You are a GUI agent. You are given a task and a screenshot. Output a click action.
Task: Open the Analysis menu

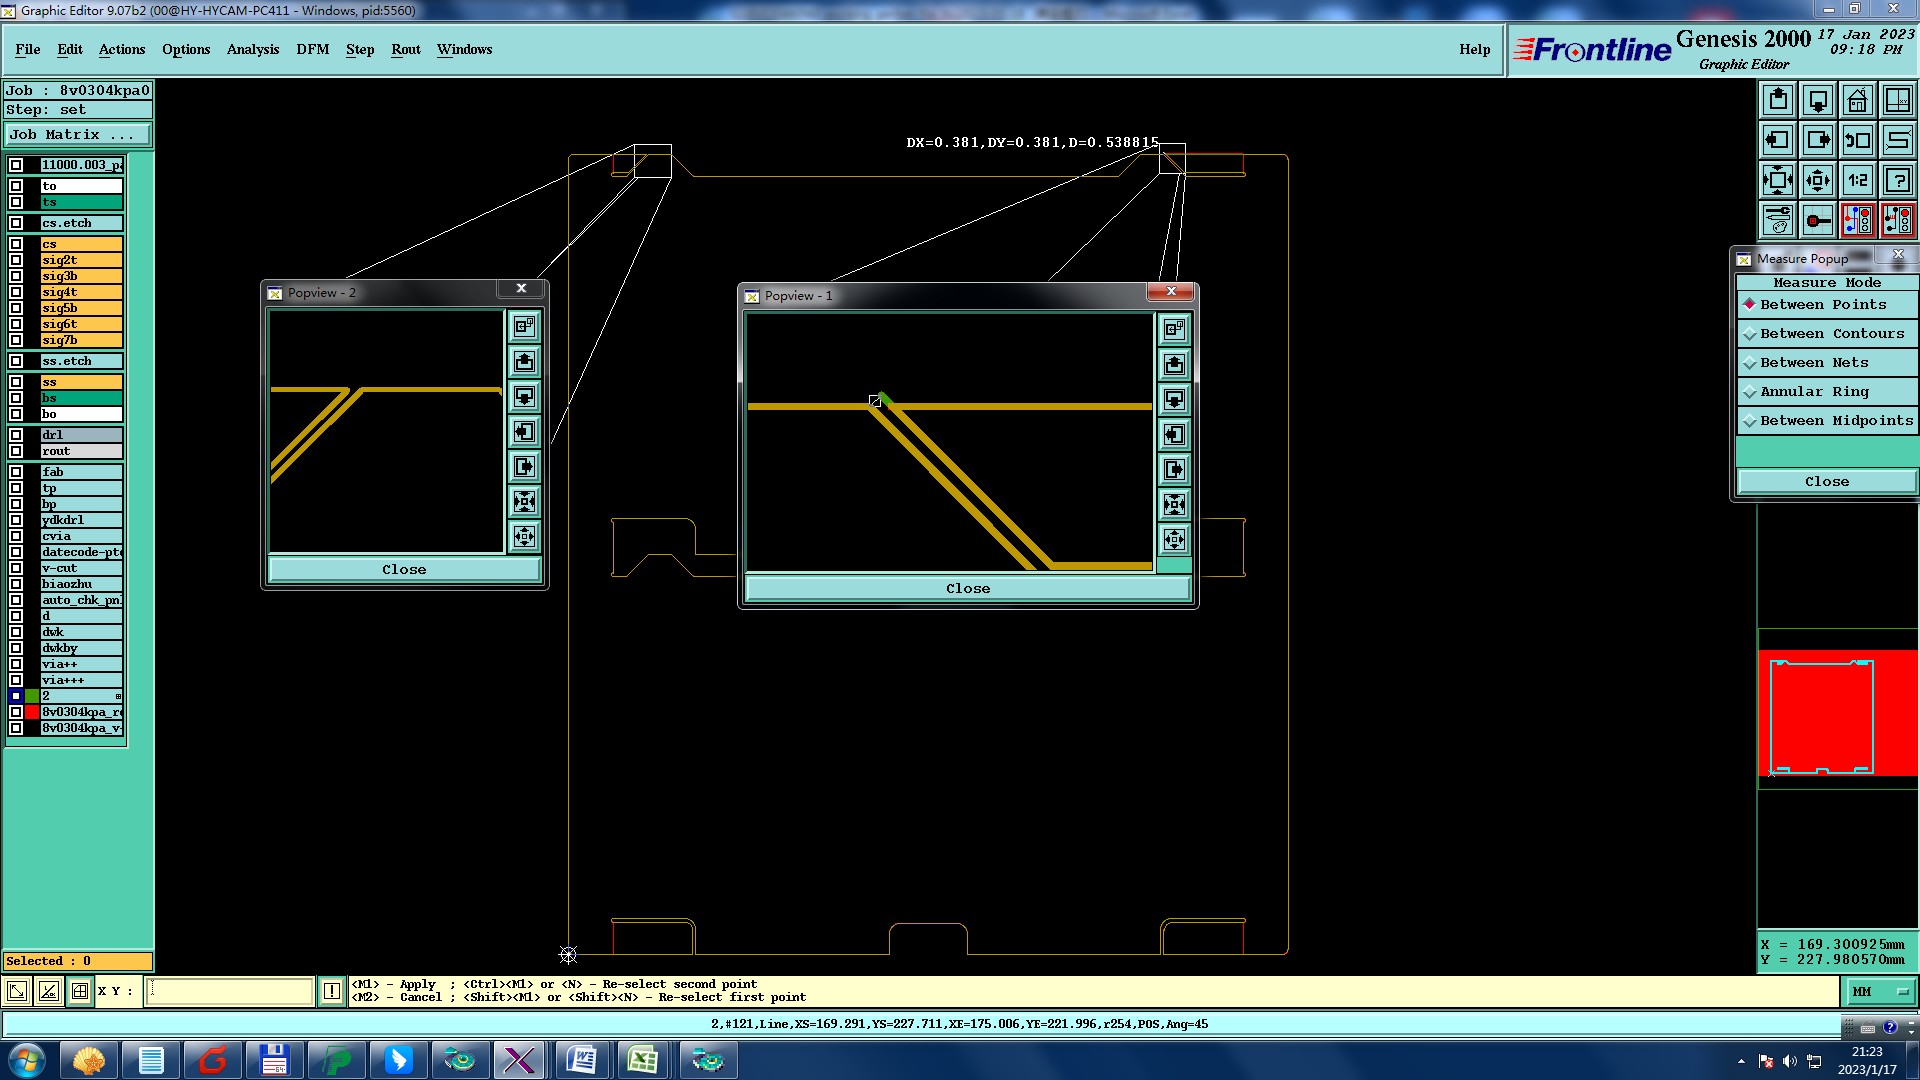pyautogui.click(x=252, y=49)
